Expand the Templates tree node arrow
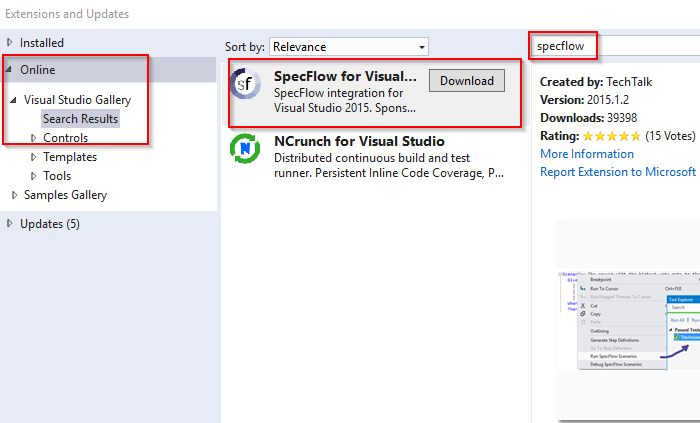Screen dimensions: 700x423 tap(33, 157)
